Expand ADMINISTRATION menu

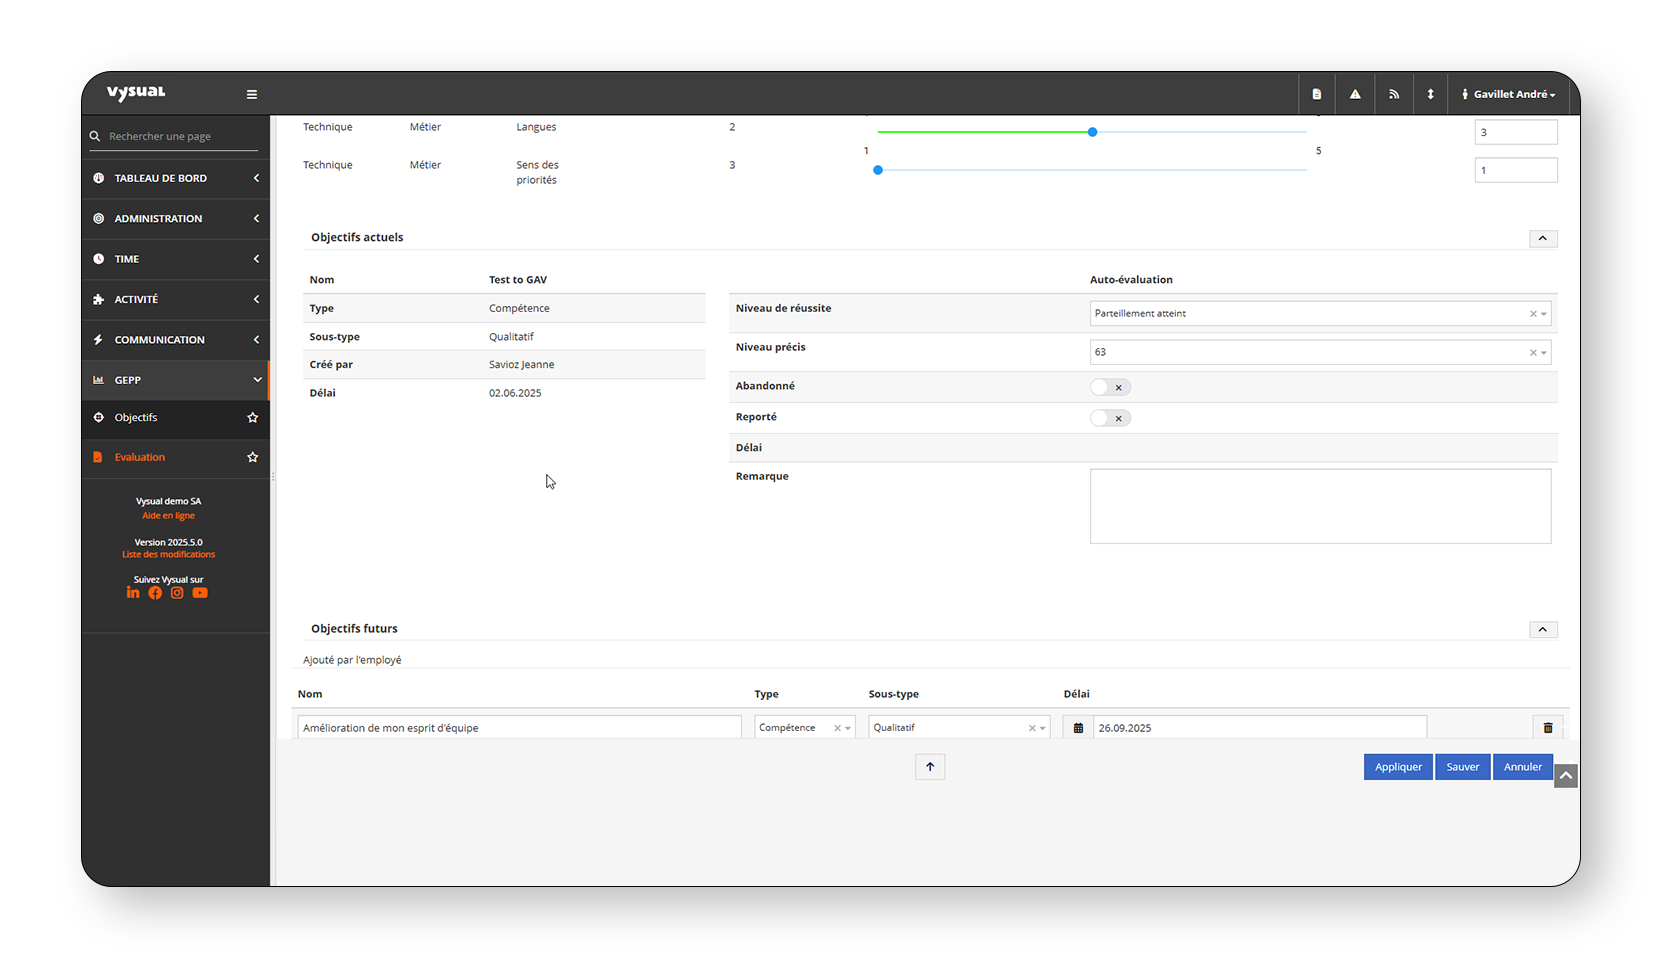point(176,218)
